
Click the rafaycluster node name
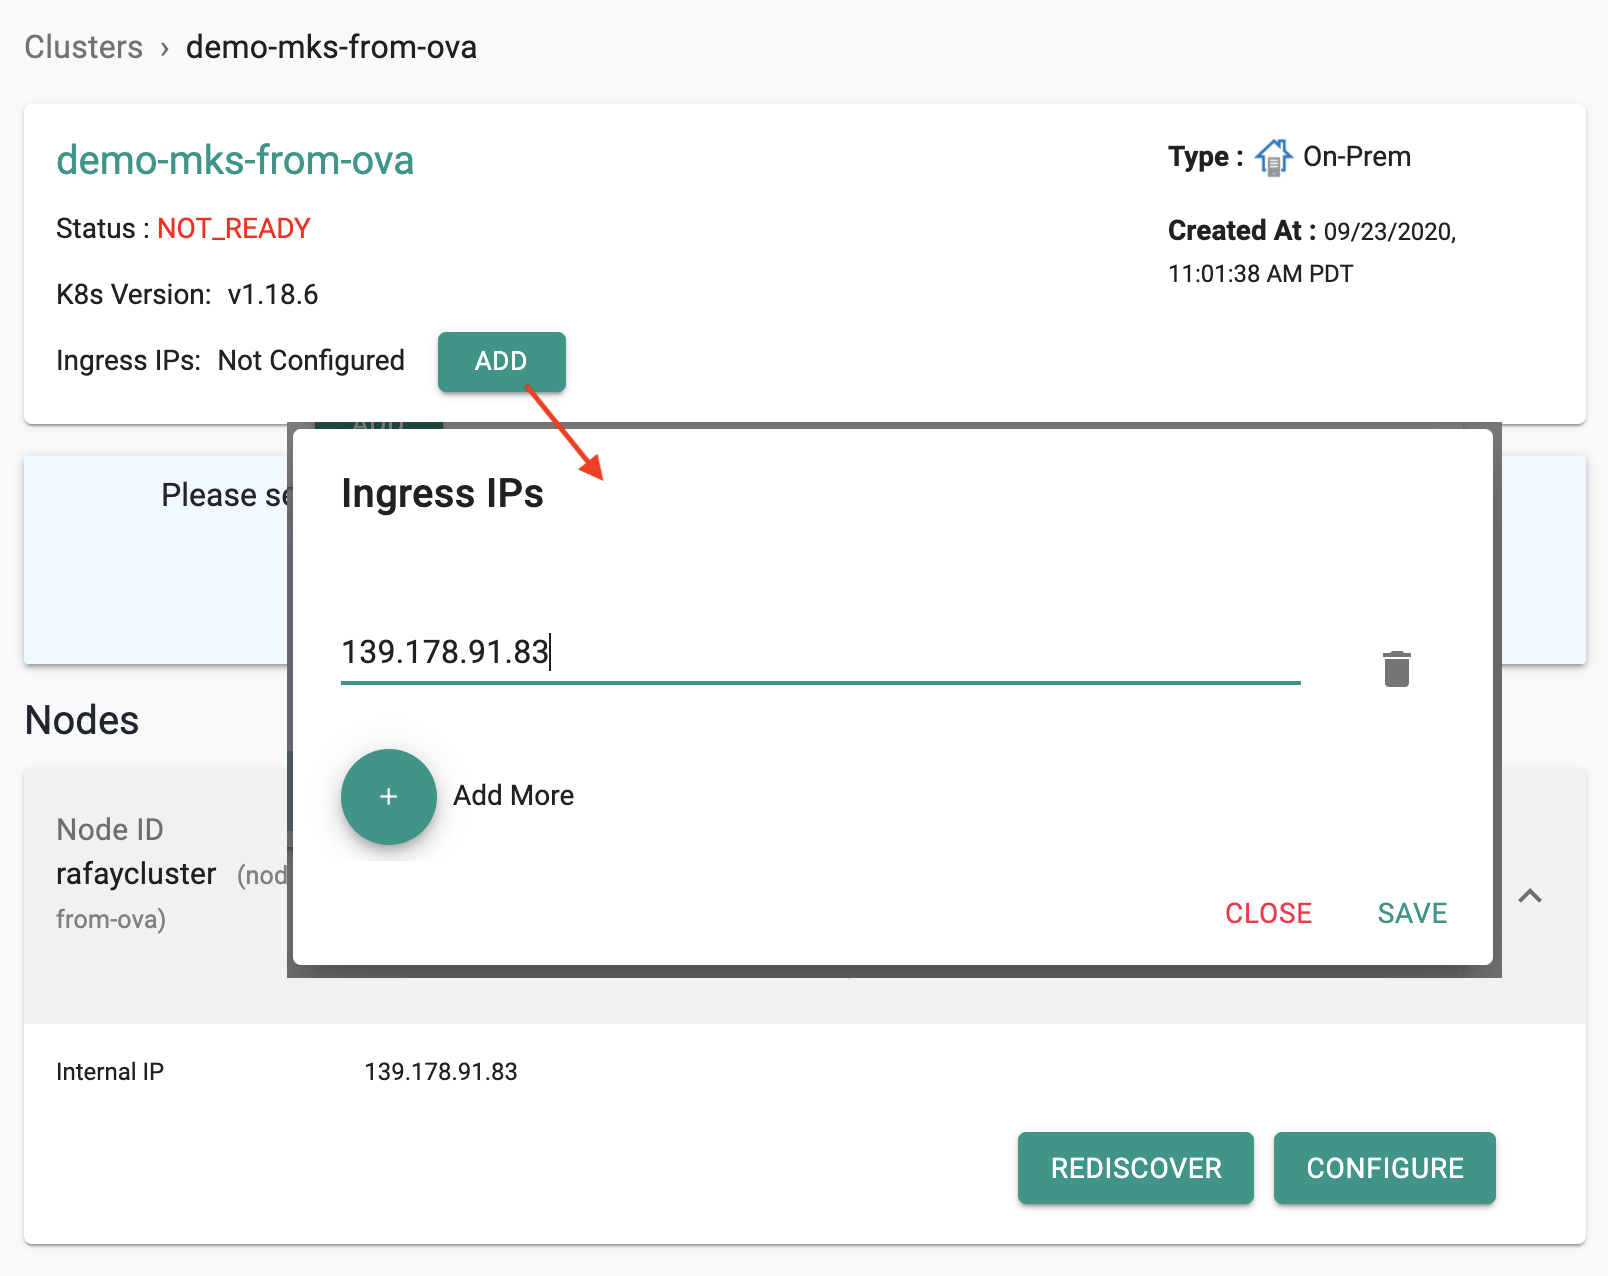click(x=136, y=874)
